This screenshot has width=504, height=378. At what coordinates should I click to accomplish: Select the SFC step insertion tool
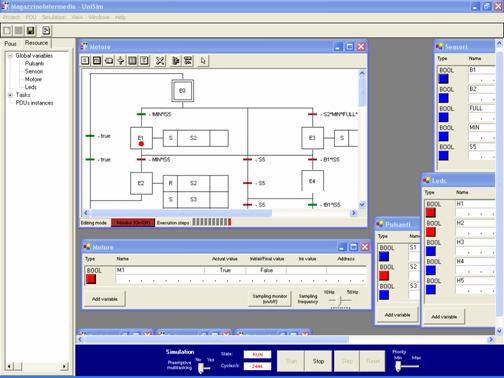coord(85,60)
